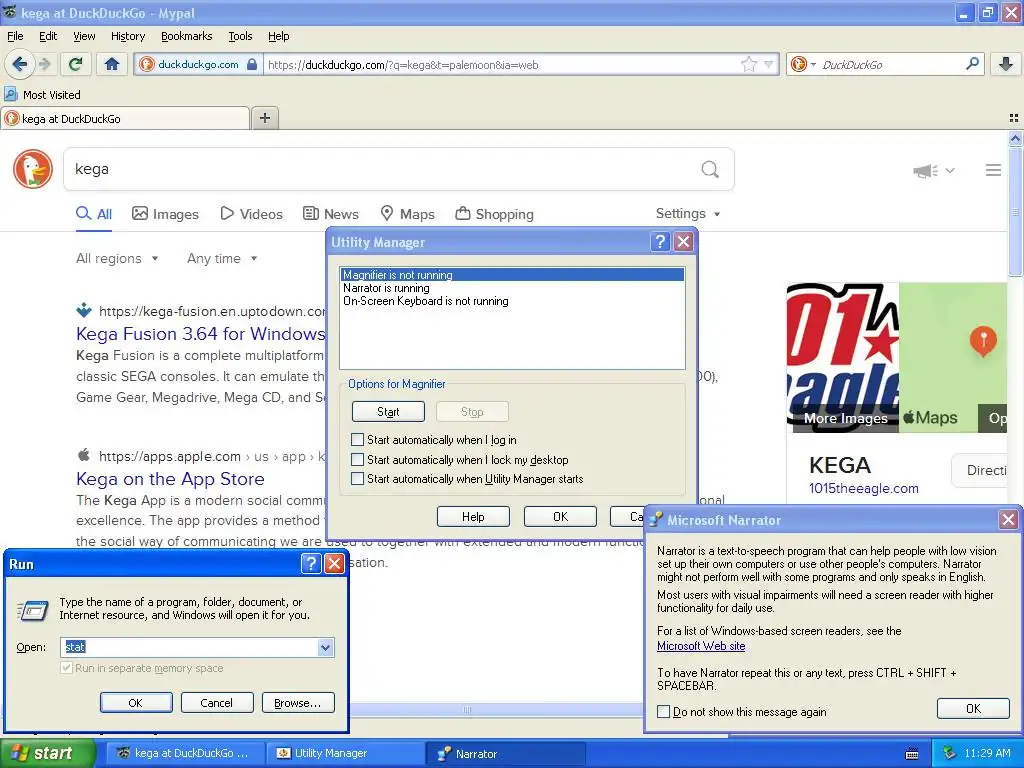Check Start automatically when I lock my desktop
This screenshot has height=768, width=1024.
pos(357,460)
